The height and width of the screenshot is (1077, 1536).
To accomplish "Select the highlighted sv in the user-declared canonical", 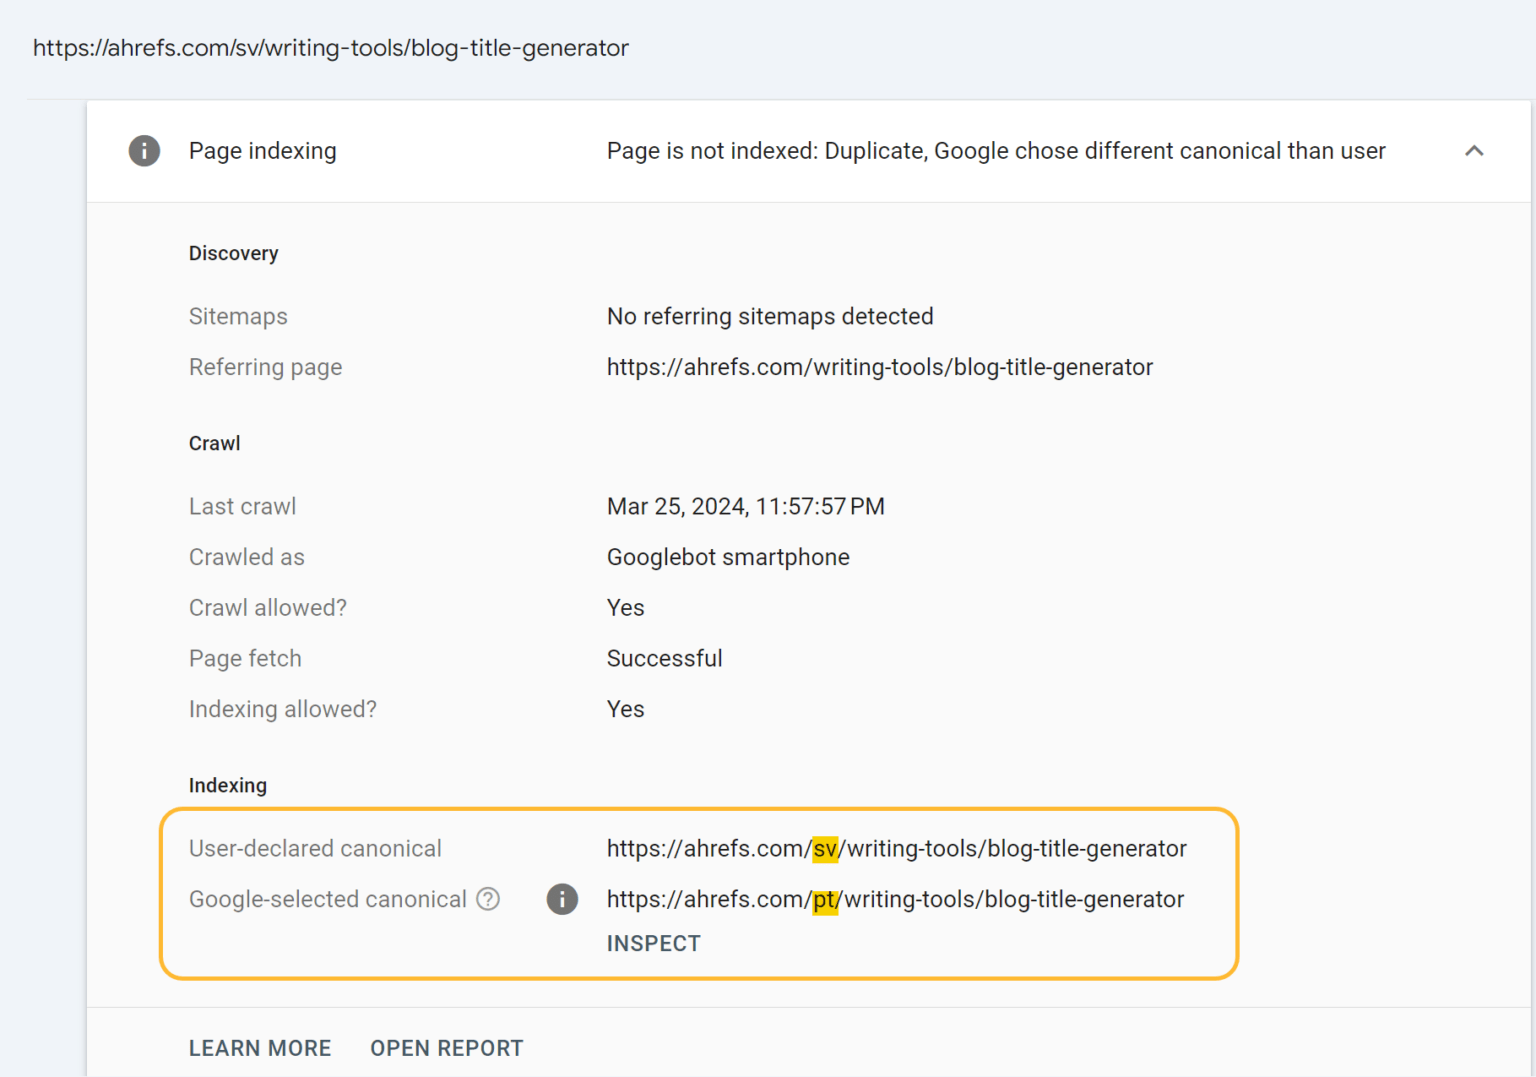I will pyautogui.click(x=824, y=848).
